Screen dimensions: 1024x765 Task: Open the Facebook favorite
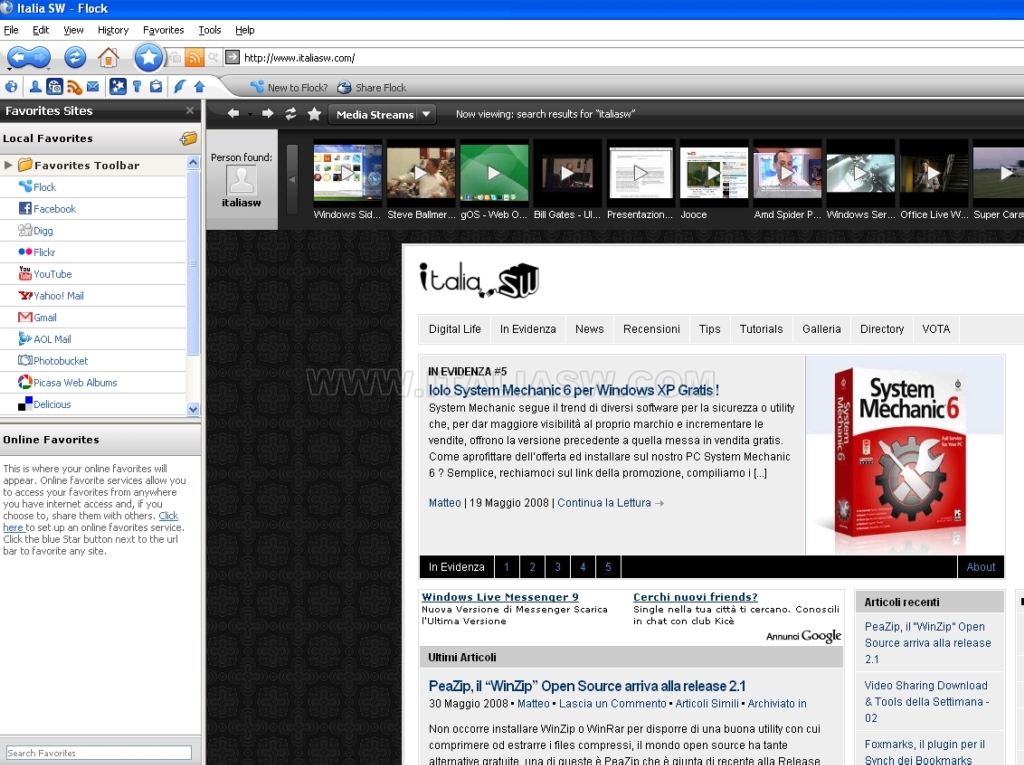click(x=47, y=208)
